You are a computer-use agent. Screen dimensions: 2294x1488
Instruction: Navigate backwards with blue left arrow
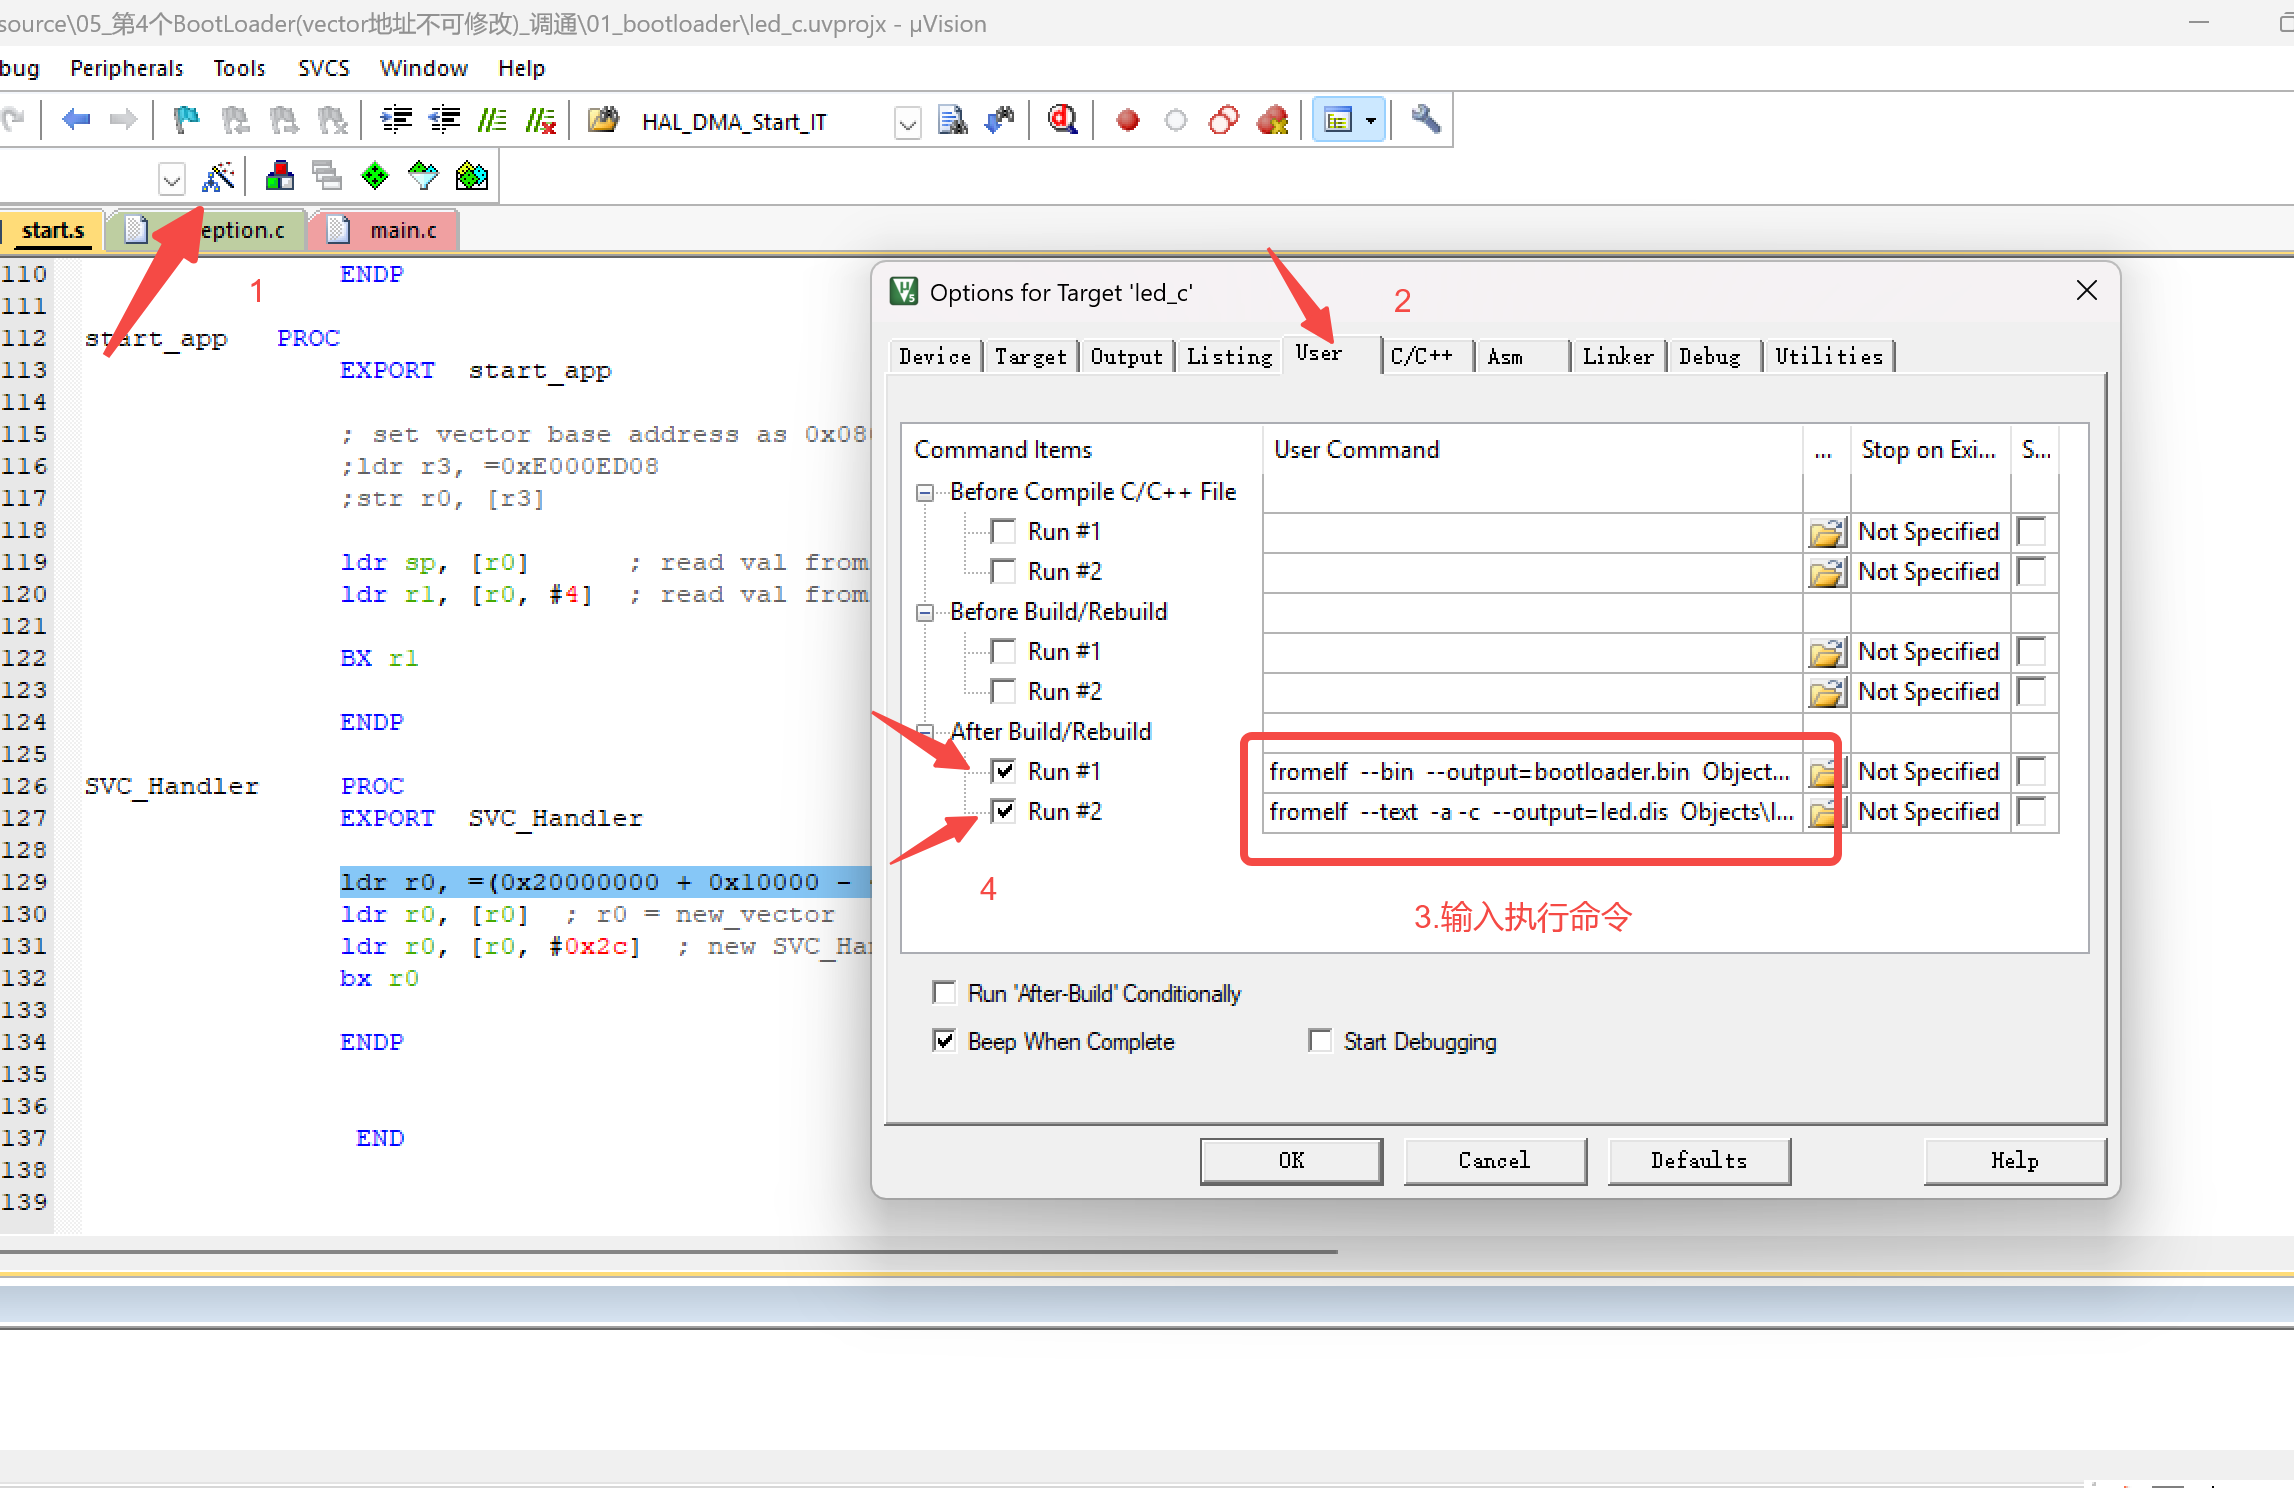76,120
